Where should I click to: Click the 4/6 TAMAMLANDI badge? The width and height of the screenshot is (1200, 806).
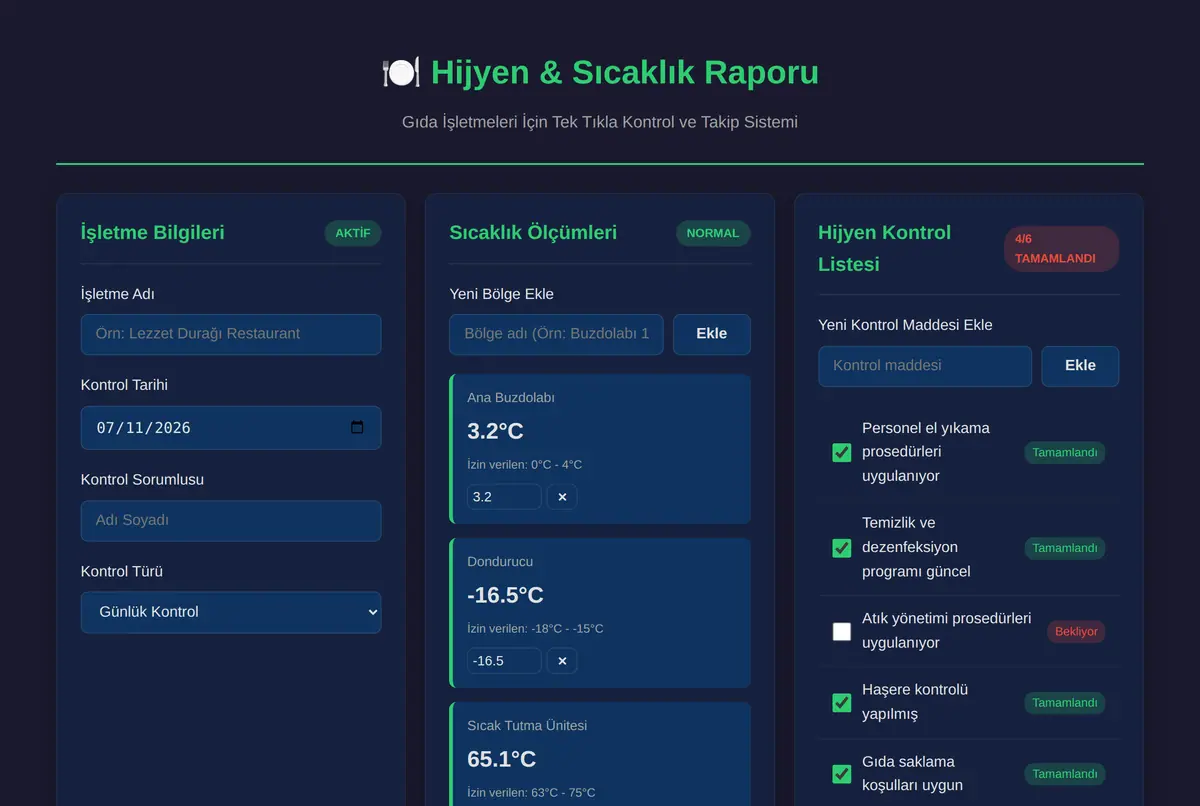tap(1061, 249)
